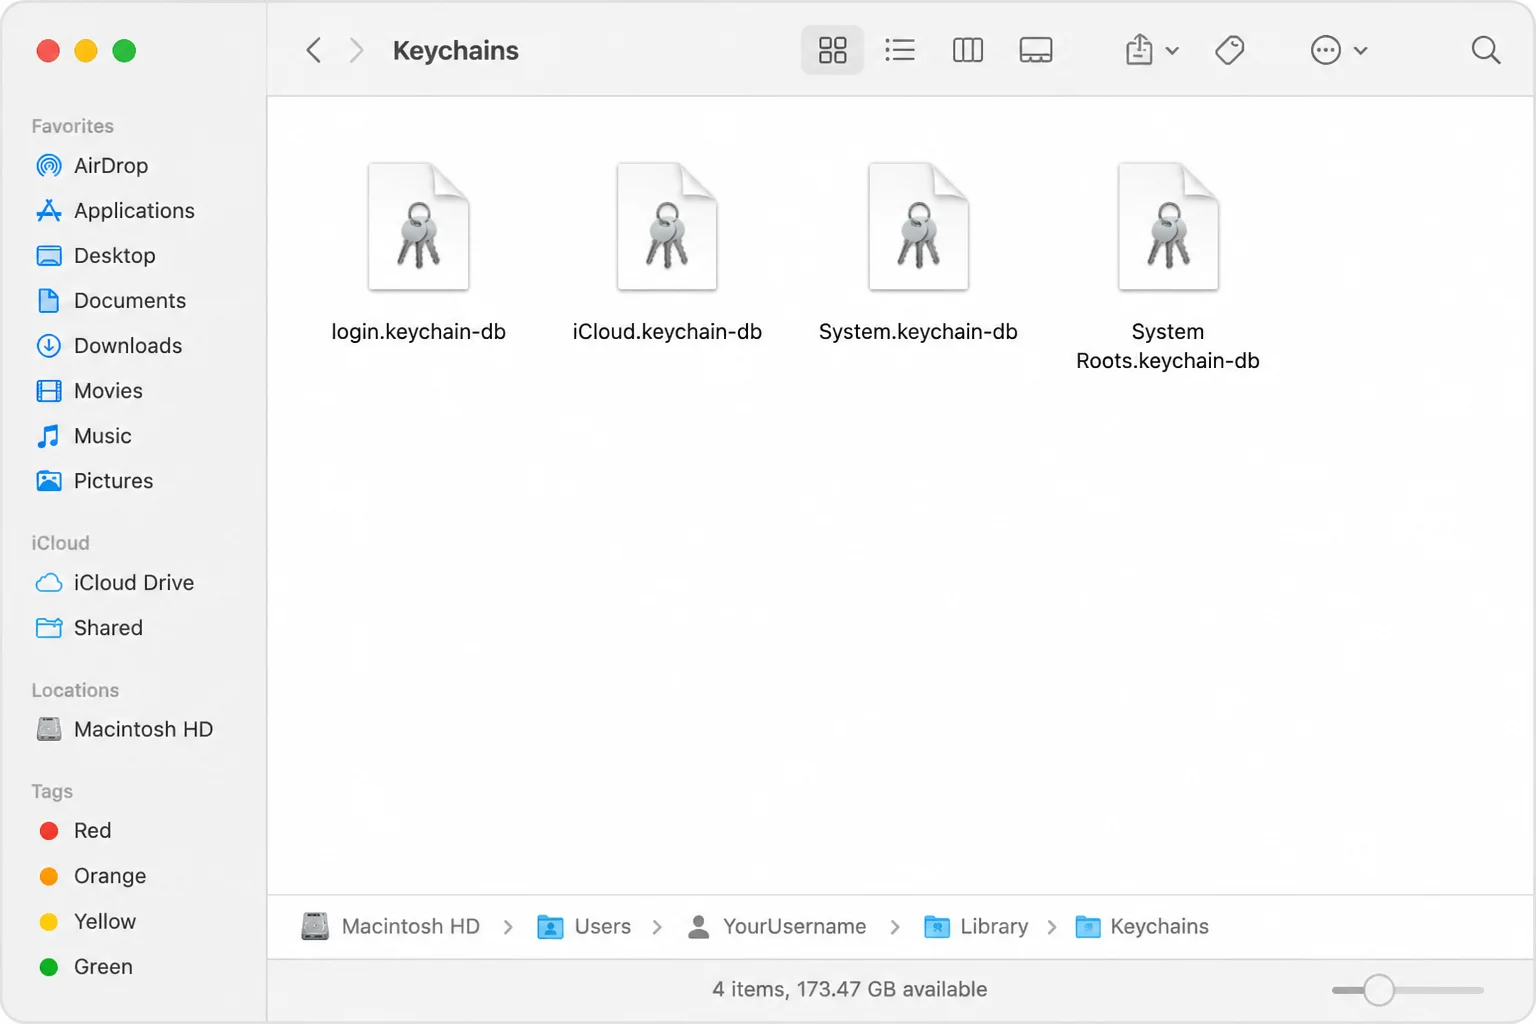Open the Edit Tags toolbar button
The height and width of the screenshot is (1024, 1536).
[1230, 50]
